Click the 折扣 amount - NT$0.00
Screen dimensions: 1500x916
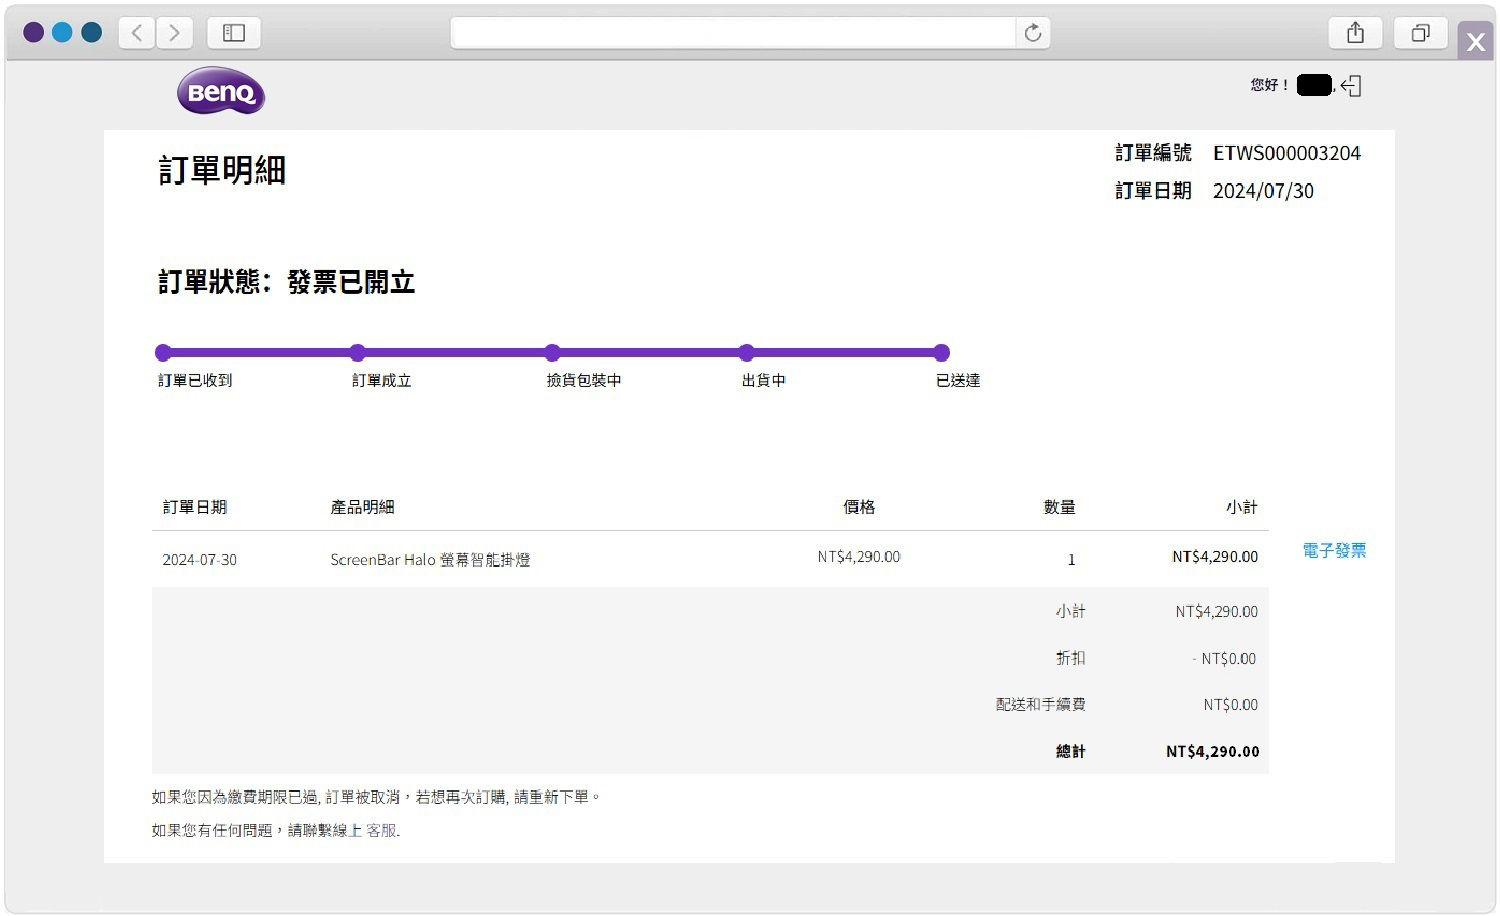point(1224,659)
